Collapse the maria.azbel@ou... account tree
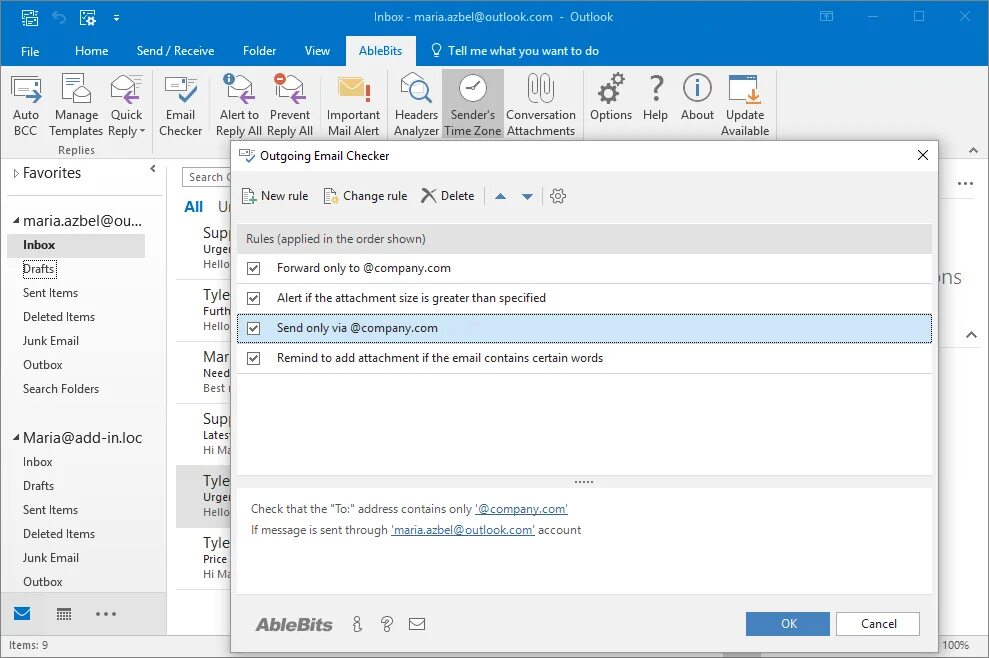Image resolution: width=989 pixels, height=658 pixels. tap(16, 221)
